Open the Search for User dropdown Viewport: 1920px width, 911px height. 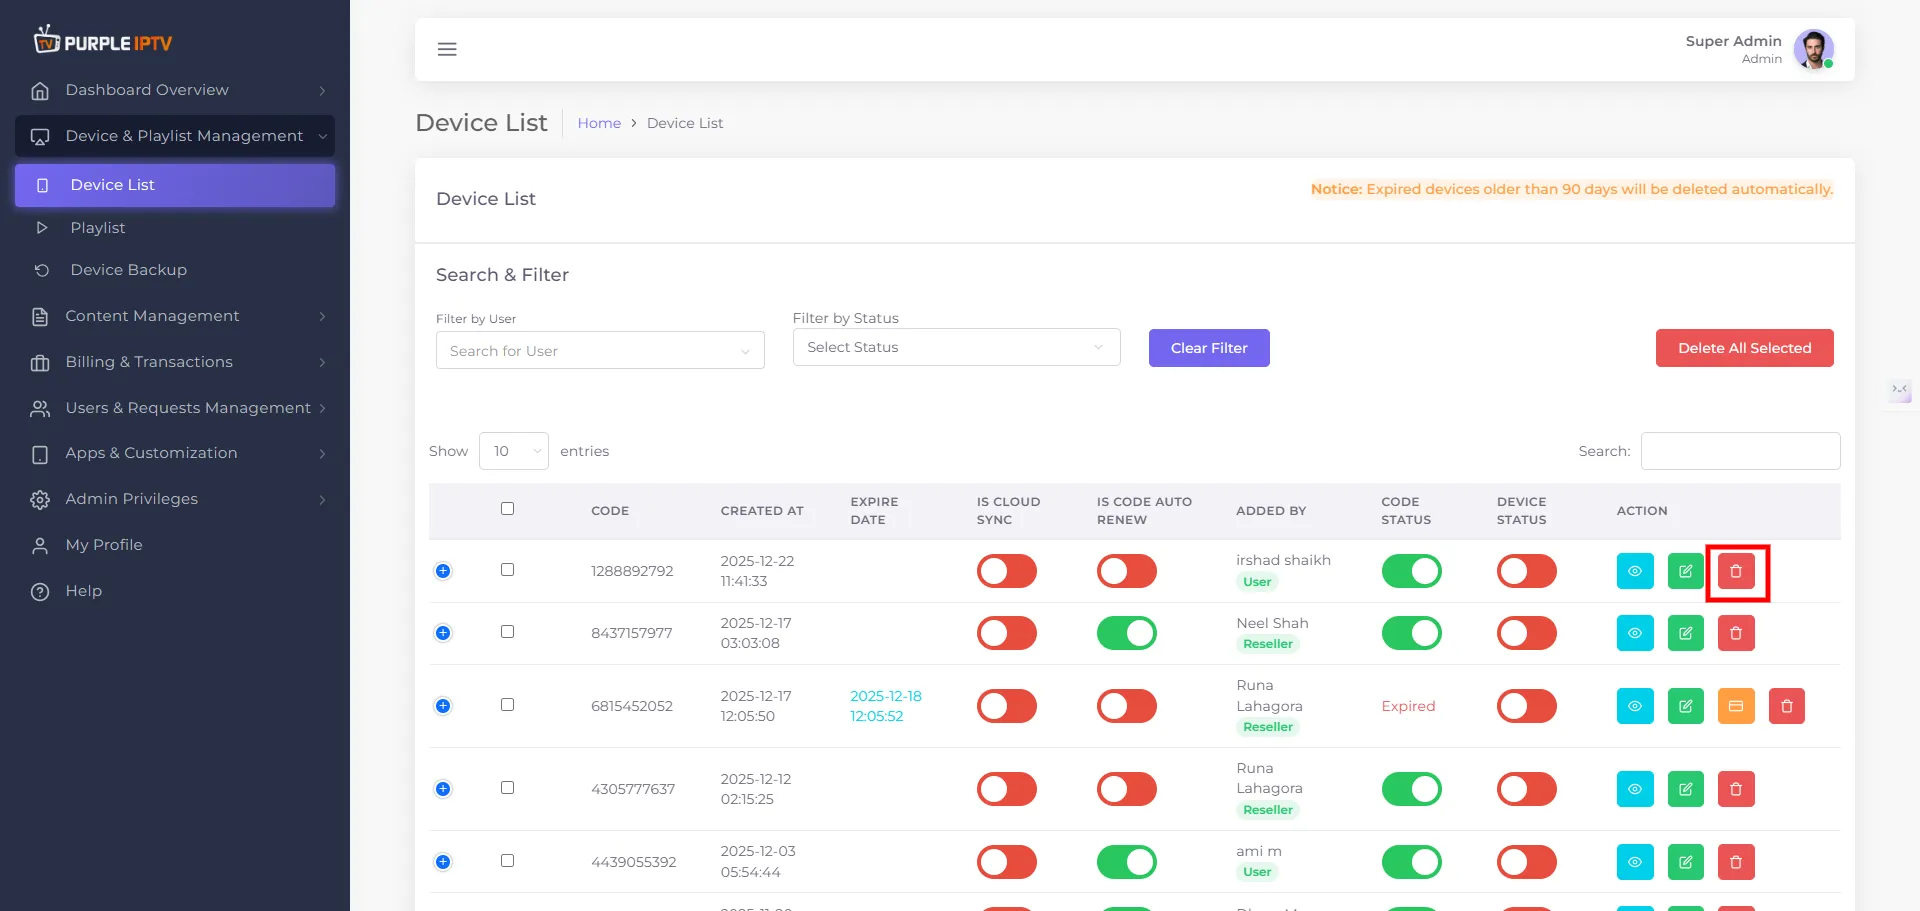[600, 351]
